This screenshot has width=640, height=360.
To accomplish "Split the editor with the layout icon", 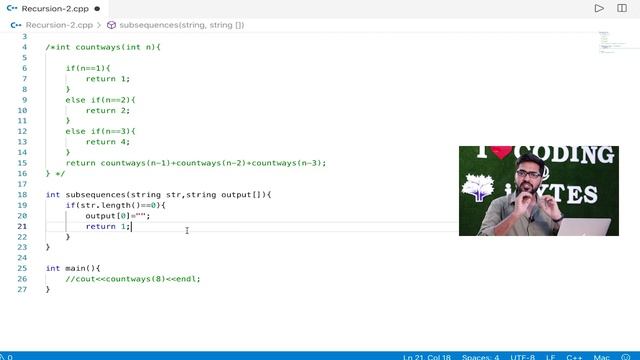I will click(x=622, y=8).
